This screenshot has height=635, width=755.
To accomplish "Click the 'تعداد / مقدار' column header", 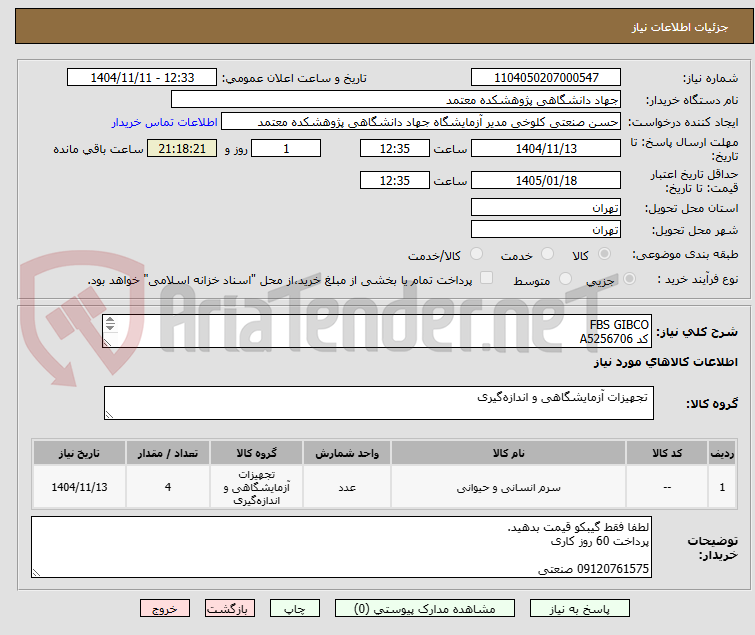I will click(x=168, y=453).
